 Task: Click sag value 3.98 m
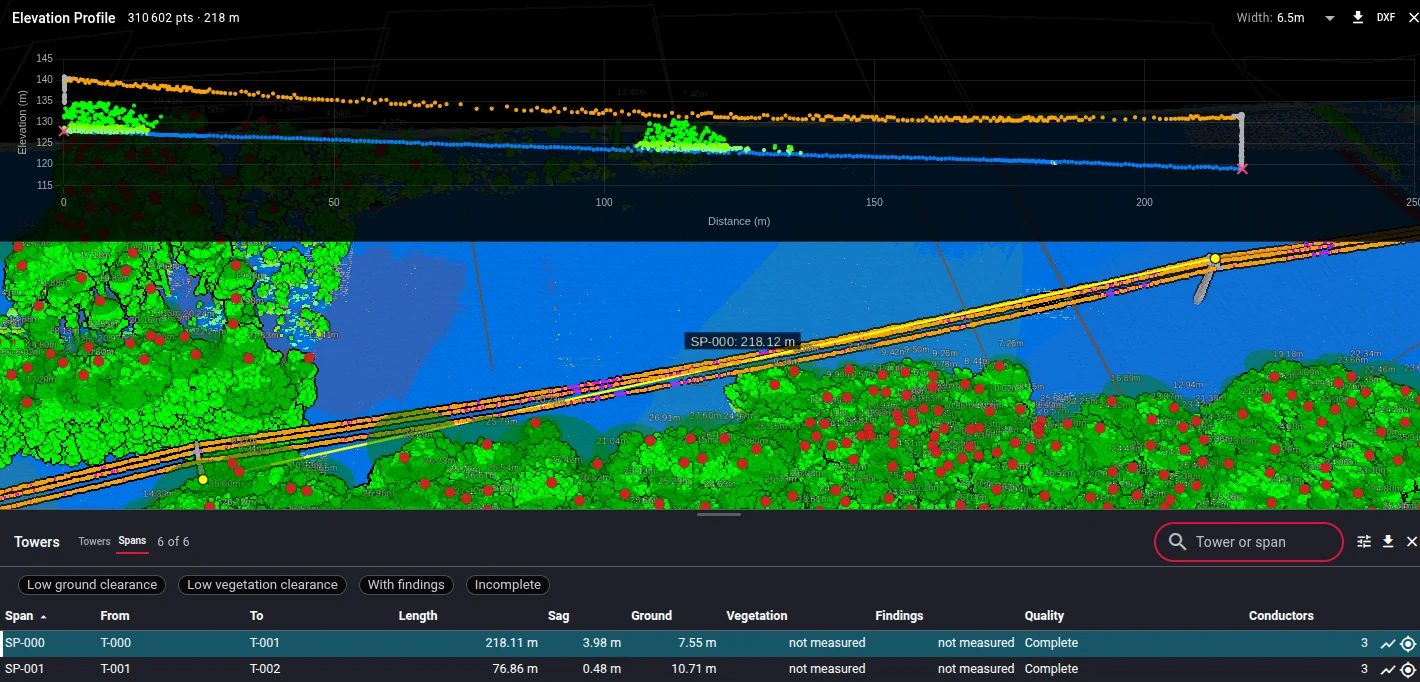coord(601,643)
